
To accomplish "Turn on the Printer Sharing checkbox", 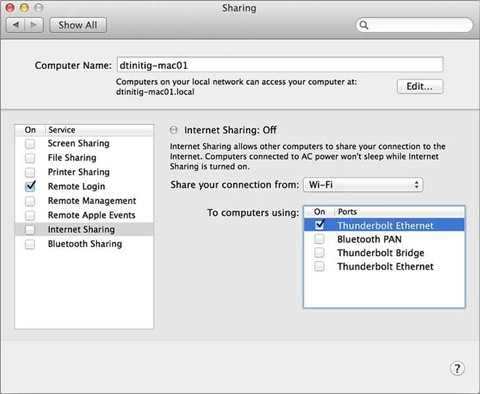I will tap(30, 172).
